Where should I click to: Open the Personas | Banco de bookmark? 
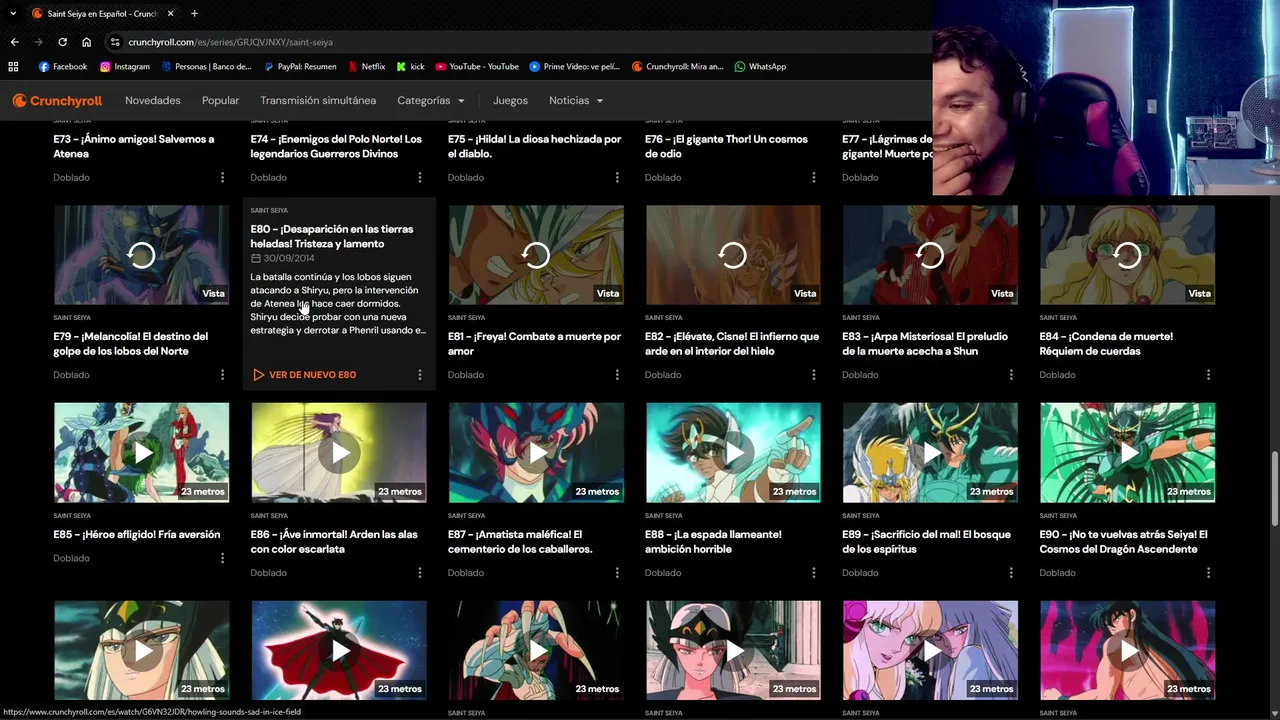206,67
